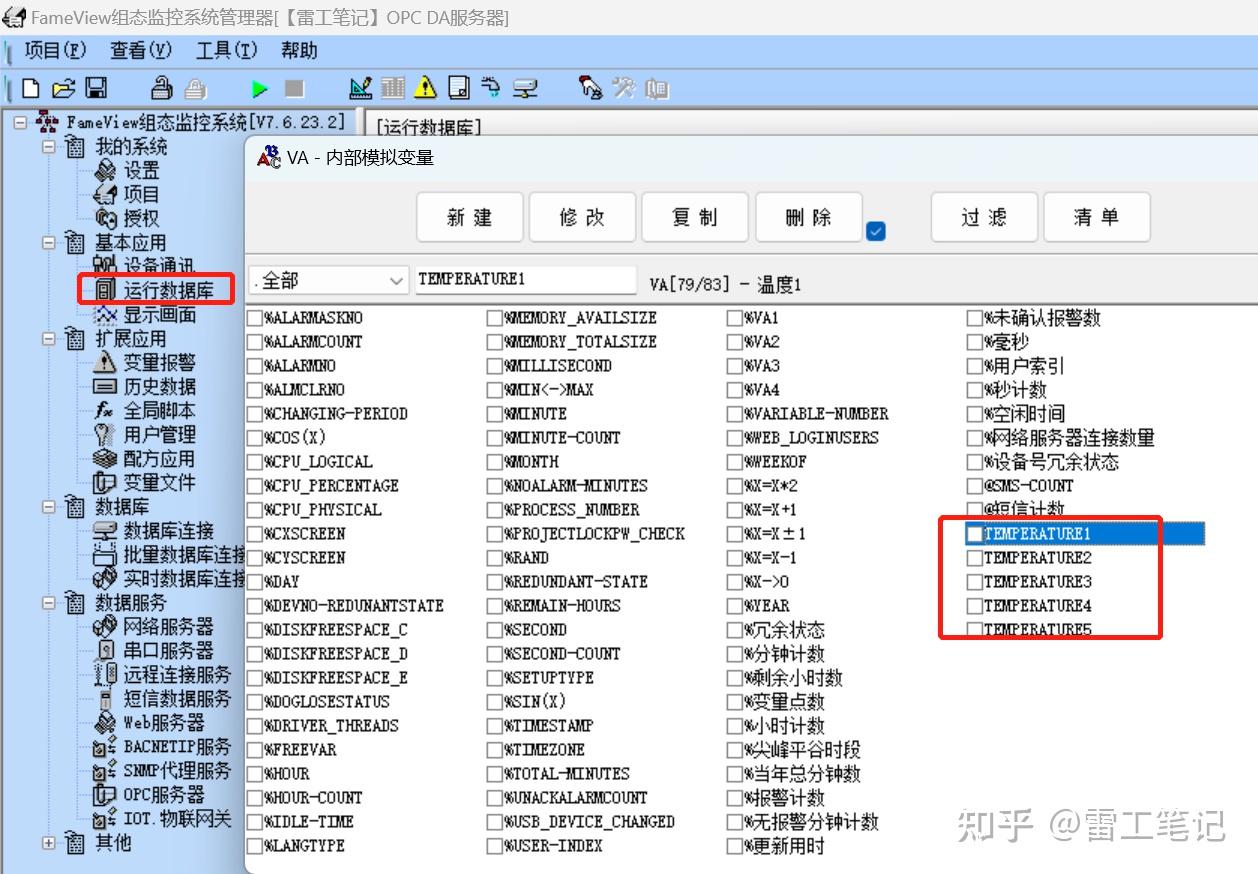Click inside the TEMPERATURE1 search field
1258x874 pixels.
(525, 280)
